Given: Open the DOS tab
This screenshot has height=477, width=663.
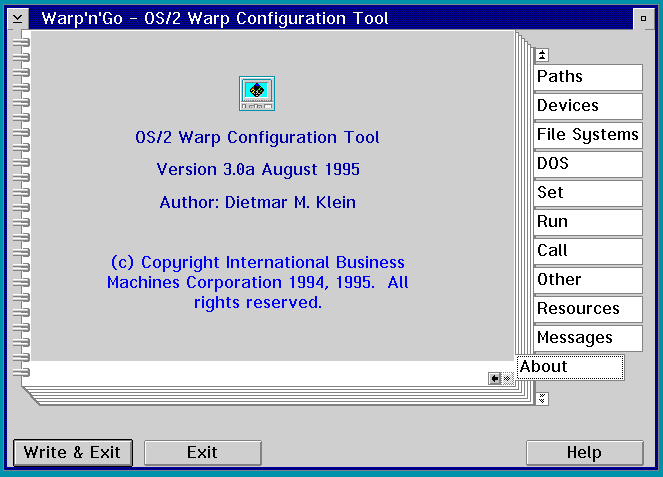Looking at the screenshot, I should pyautogui.click(x=588, y=164).
